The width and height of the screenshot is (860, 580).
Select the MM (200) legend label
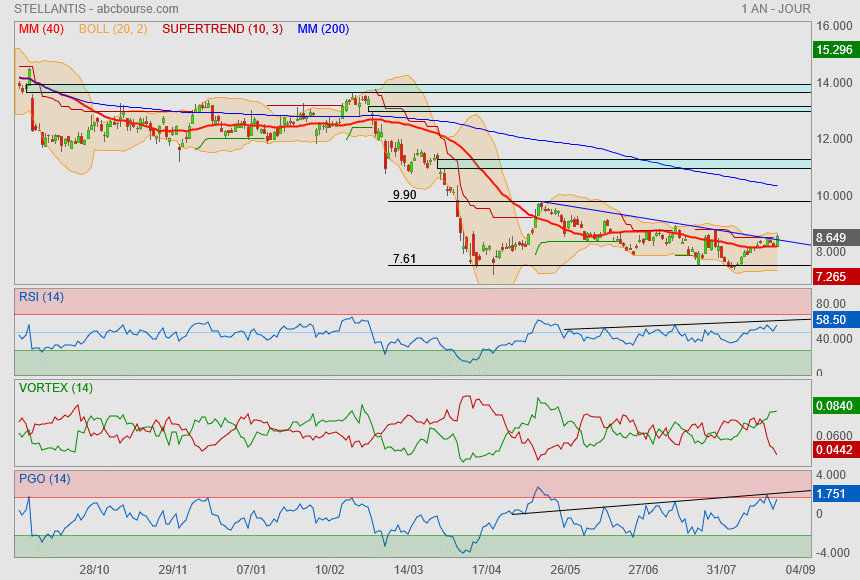point(323,29)
